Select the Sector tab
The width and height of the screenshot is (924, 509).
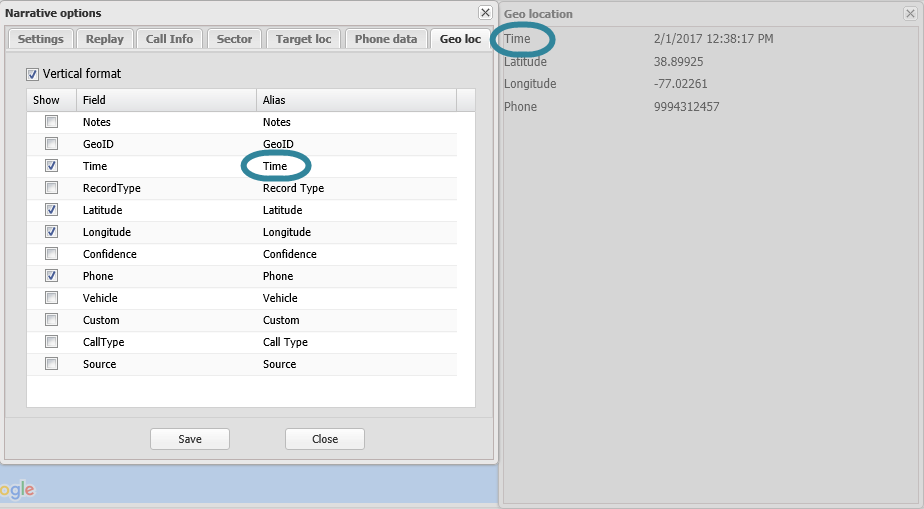click(235, 39)
